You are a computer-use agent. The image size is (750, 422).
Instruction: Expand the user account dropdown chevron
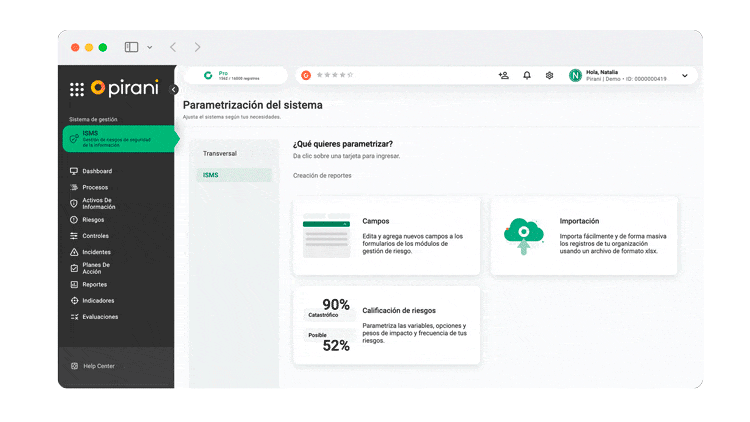click(685, 76)
